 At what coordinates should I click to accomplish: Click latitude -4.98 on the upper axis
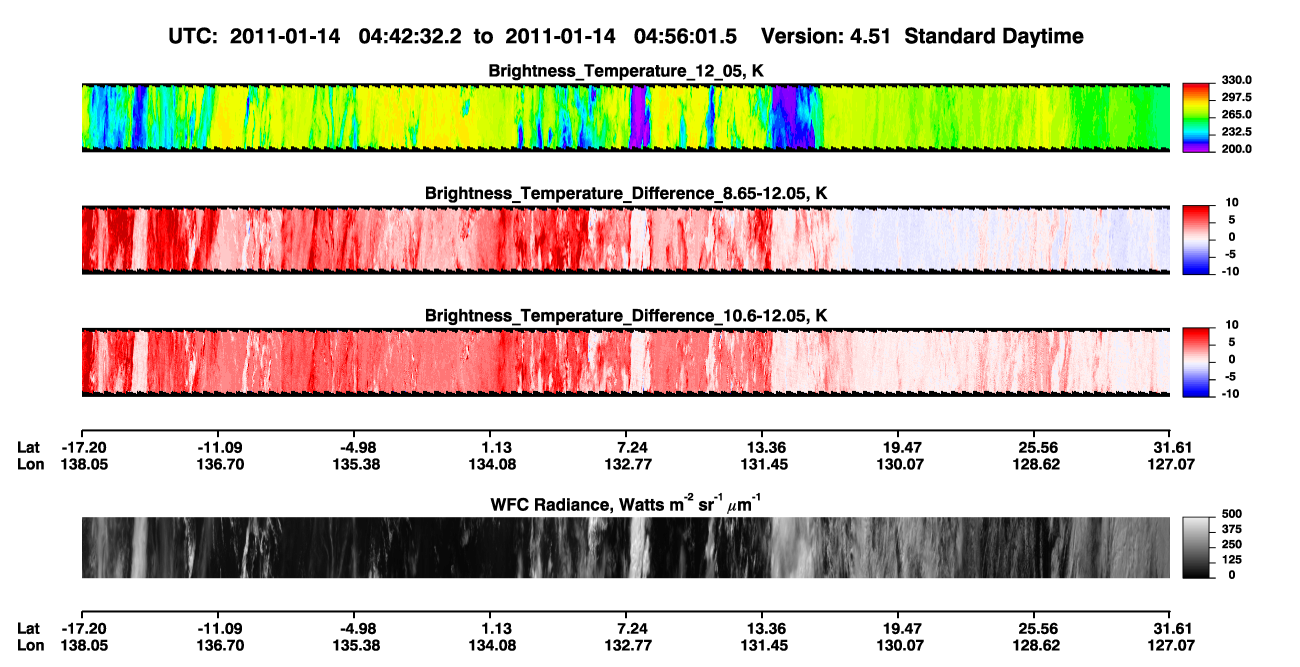[x=354, y=447]
